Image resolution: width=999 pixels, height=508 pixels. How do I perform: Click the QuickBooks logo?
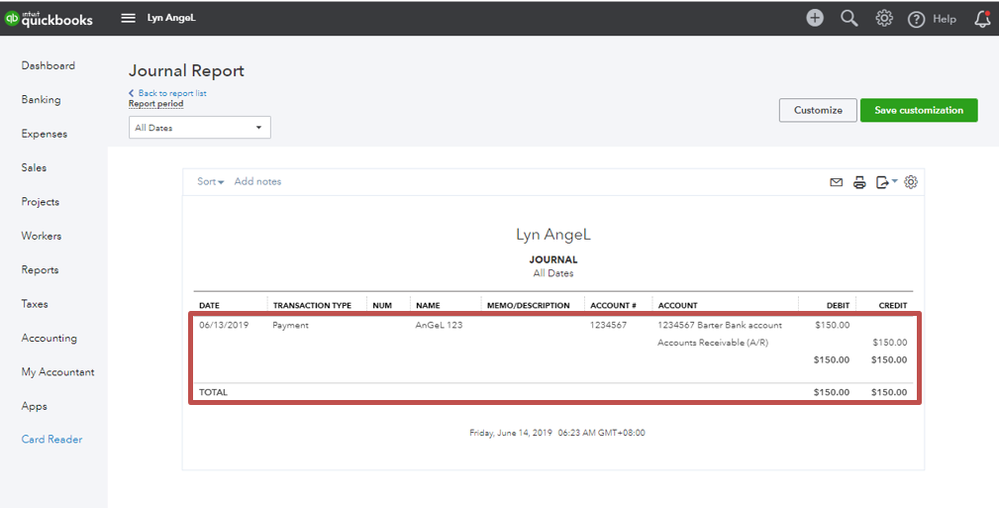click(x=48, y=19)
